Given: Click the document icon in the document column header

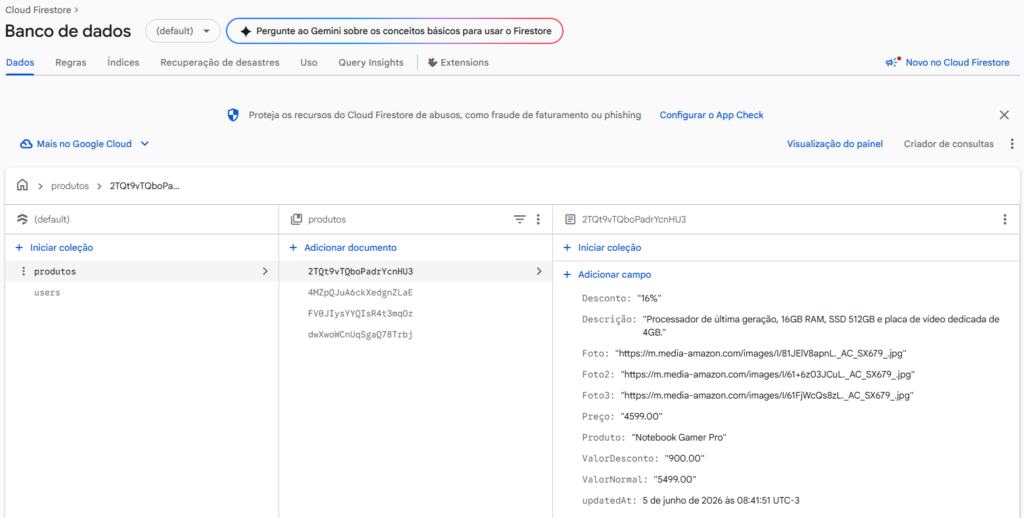Looking at the screenshot, I should [570, 219].
